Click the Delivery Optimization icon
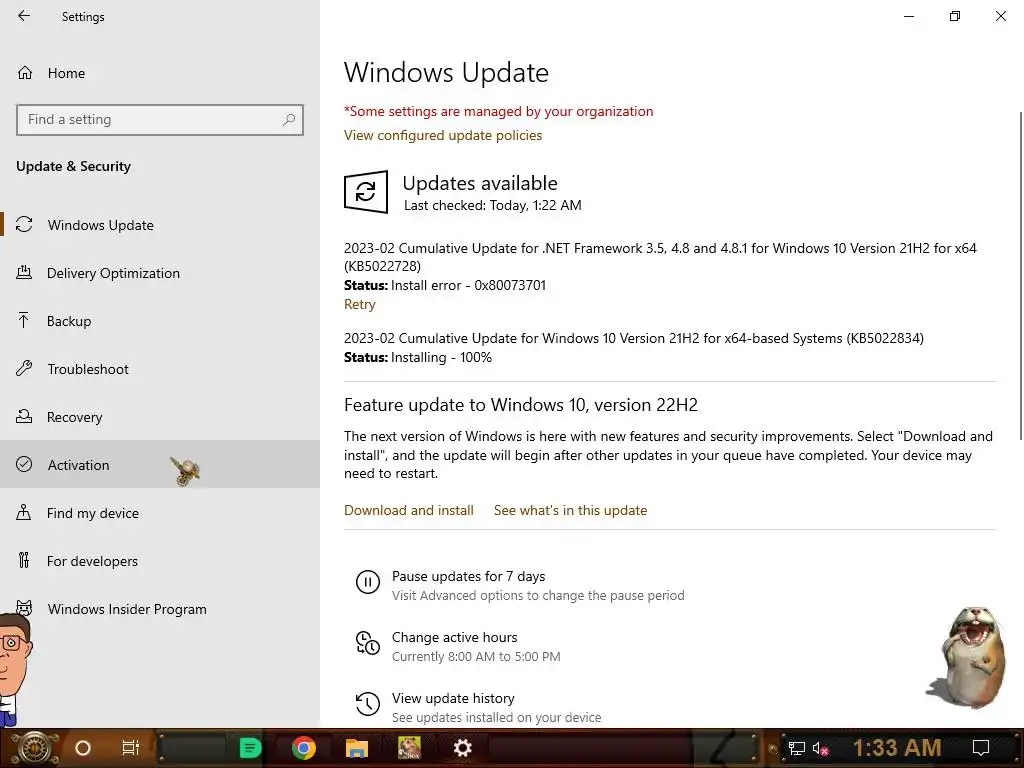Screen dimensions: 1024x768 pyautogui.click(x=24, y=272)
